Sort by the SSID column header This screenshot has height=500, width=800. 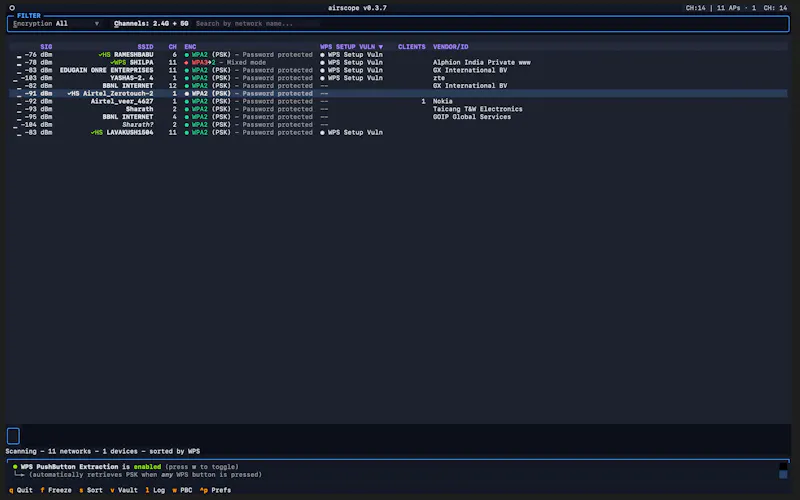pyautogui.click(x=145, y=46)
